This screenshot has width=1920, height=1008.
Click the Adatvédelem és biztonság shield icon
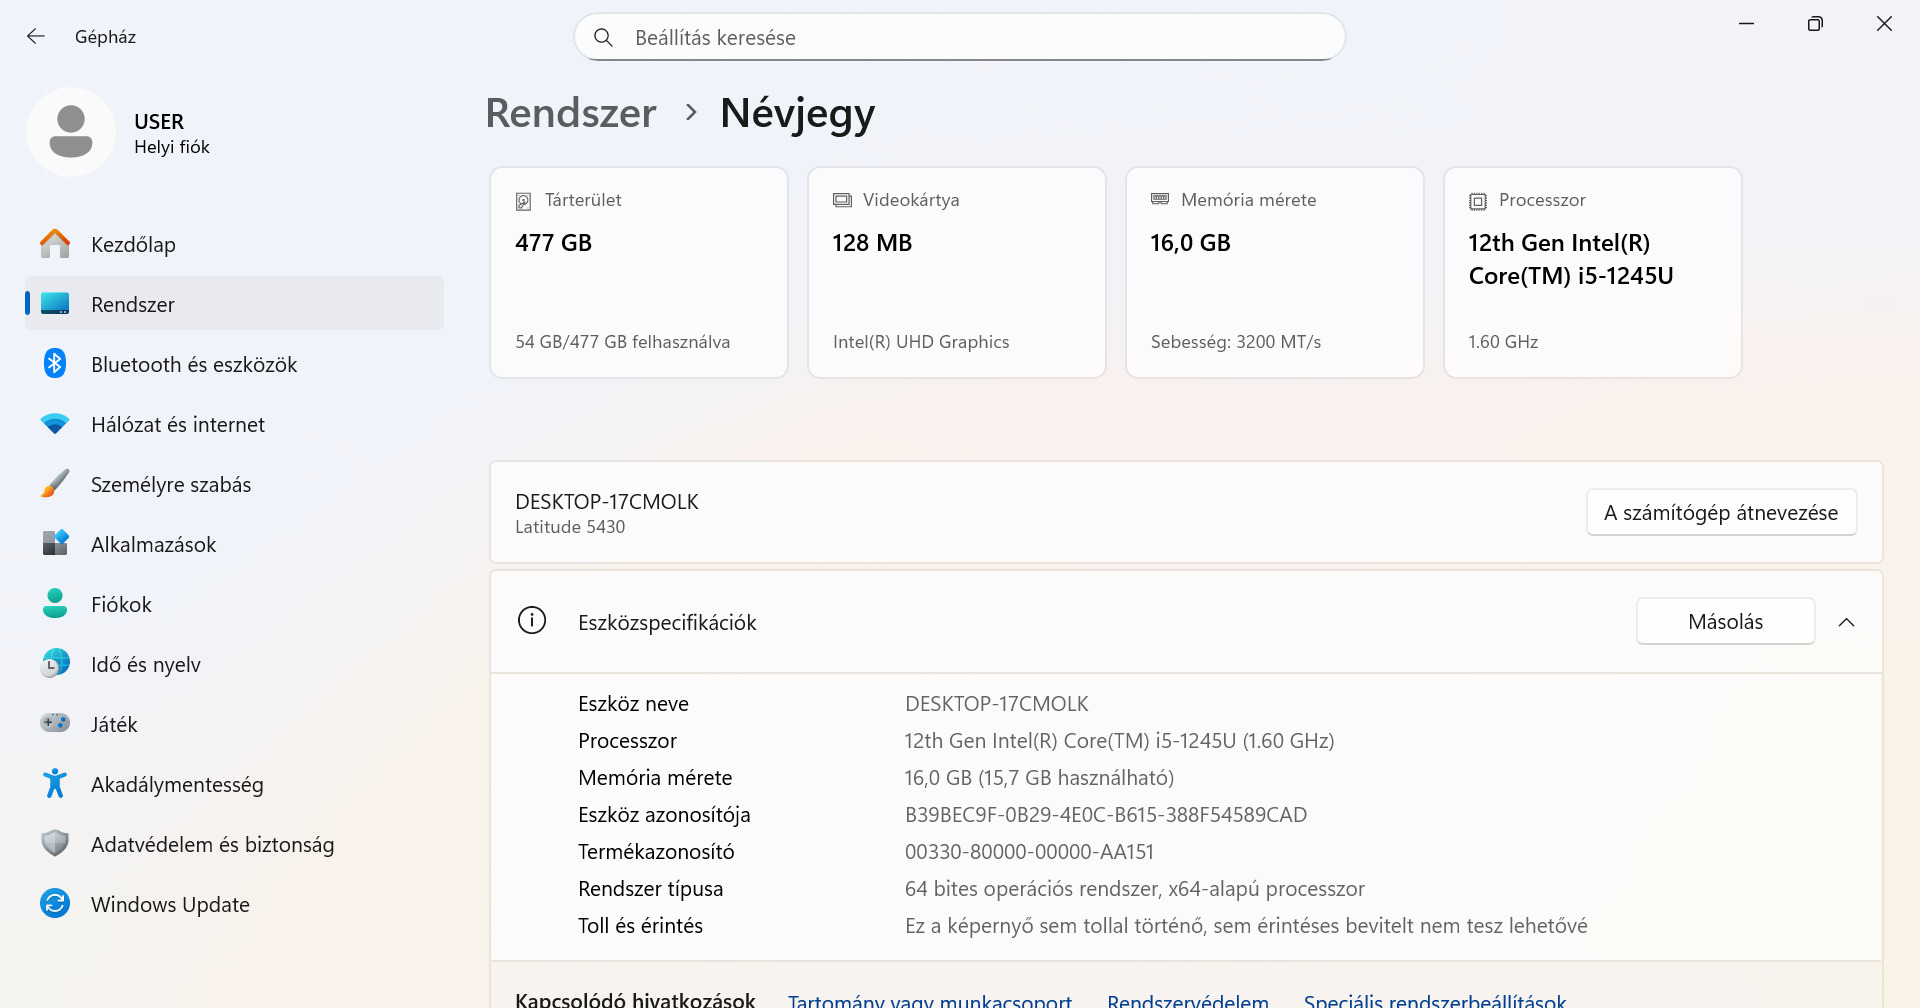pyautogui.click(x=55, y=844)
